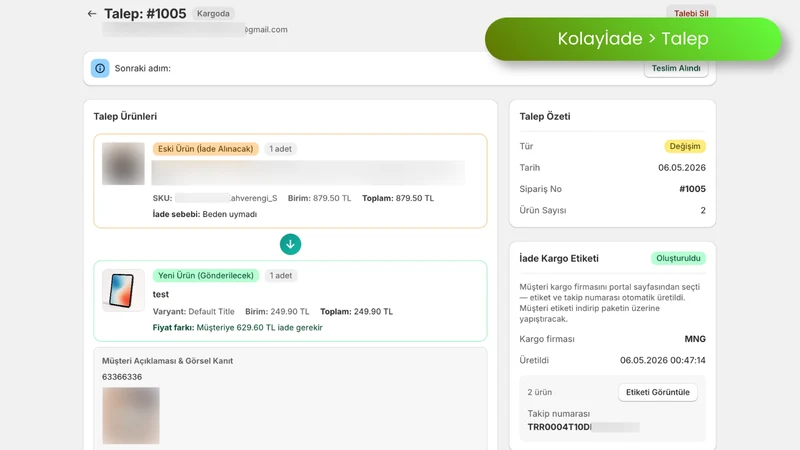Click the Talep Ürünleri section heading
Viewport: 800px width, 450px height.
pyautogui.click(x=125, y=116)
